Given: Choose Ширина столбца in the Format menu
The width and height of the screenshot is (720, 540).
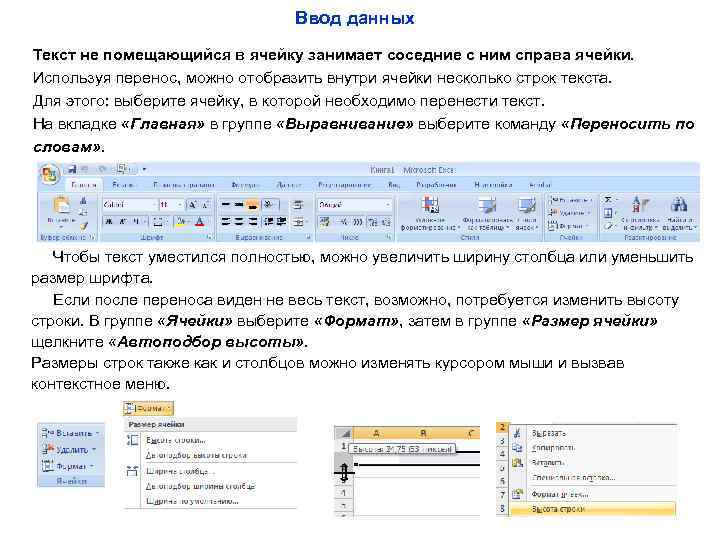Looking at the screenshot, I should click(180, 471).
